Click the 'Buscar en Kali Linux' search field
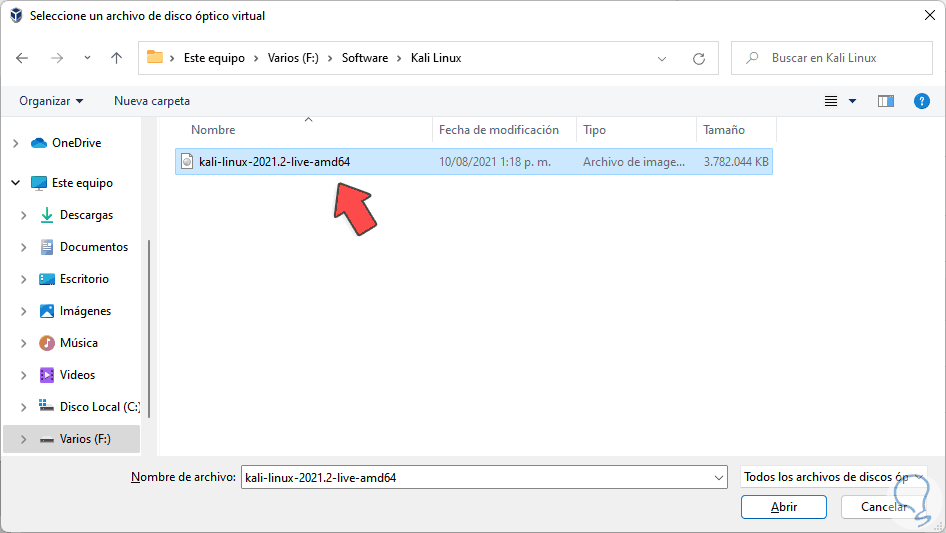Image resolution: width=946 pixels, height=533 pixels. pos(832,58)
